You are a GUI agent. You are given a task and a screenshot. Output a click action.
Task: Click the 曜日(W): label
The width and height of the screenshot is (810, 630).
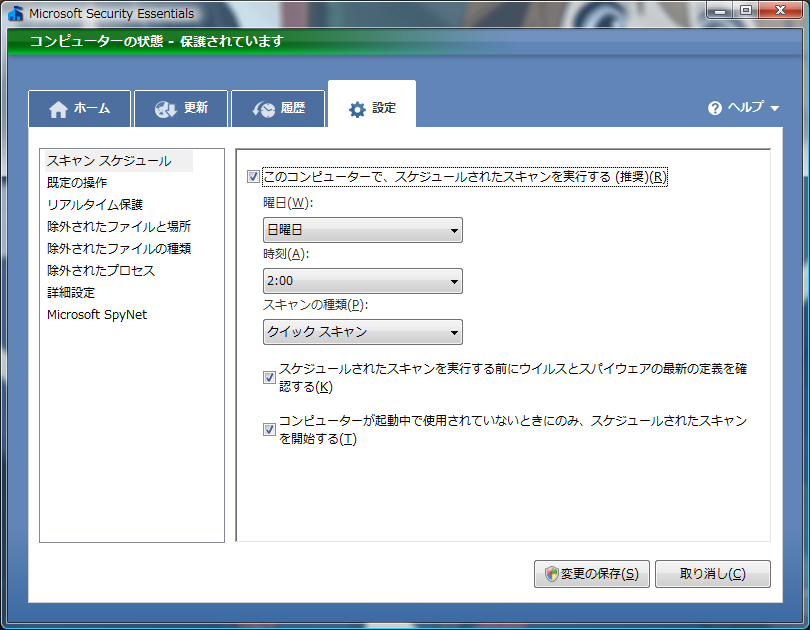tap(288, 203)
